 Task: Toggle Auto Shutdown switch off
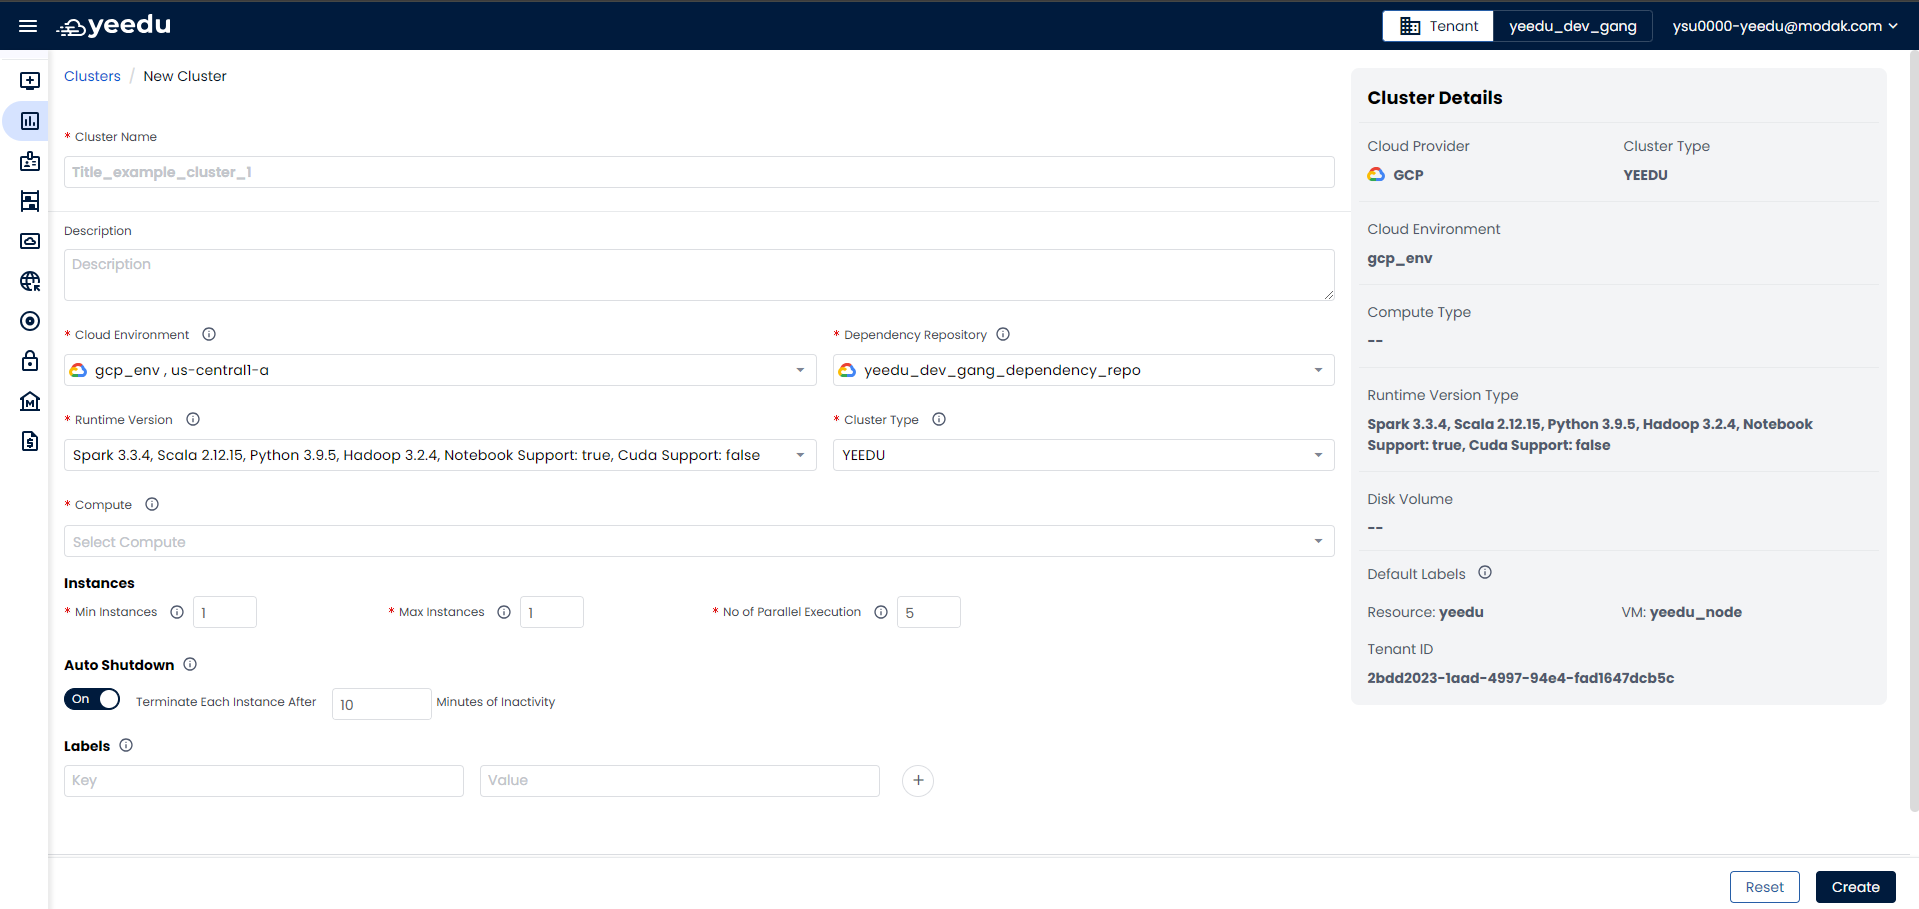click(x=92, y=699)
